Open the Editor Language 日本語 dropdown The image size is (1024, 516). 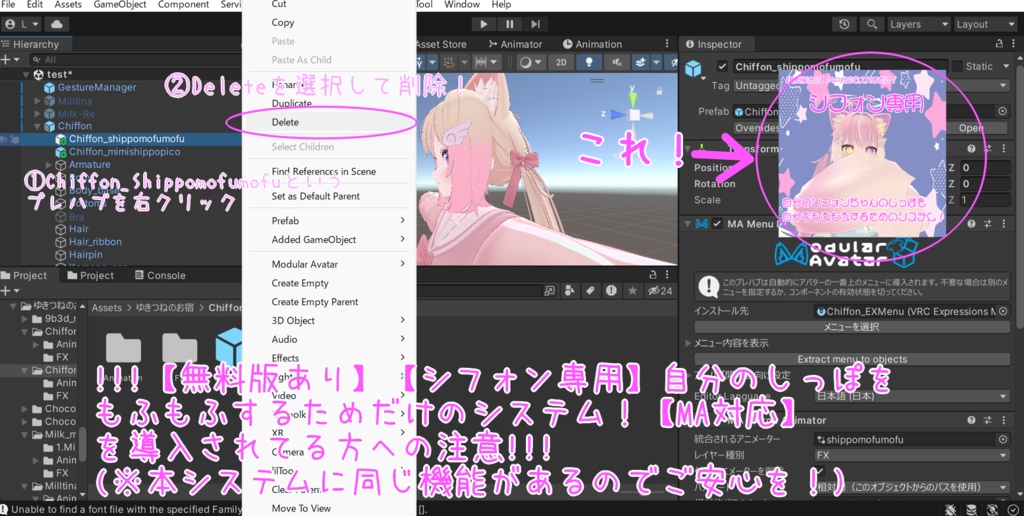click(912, 396)
